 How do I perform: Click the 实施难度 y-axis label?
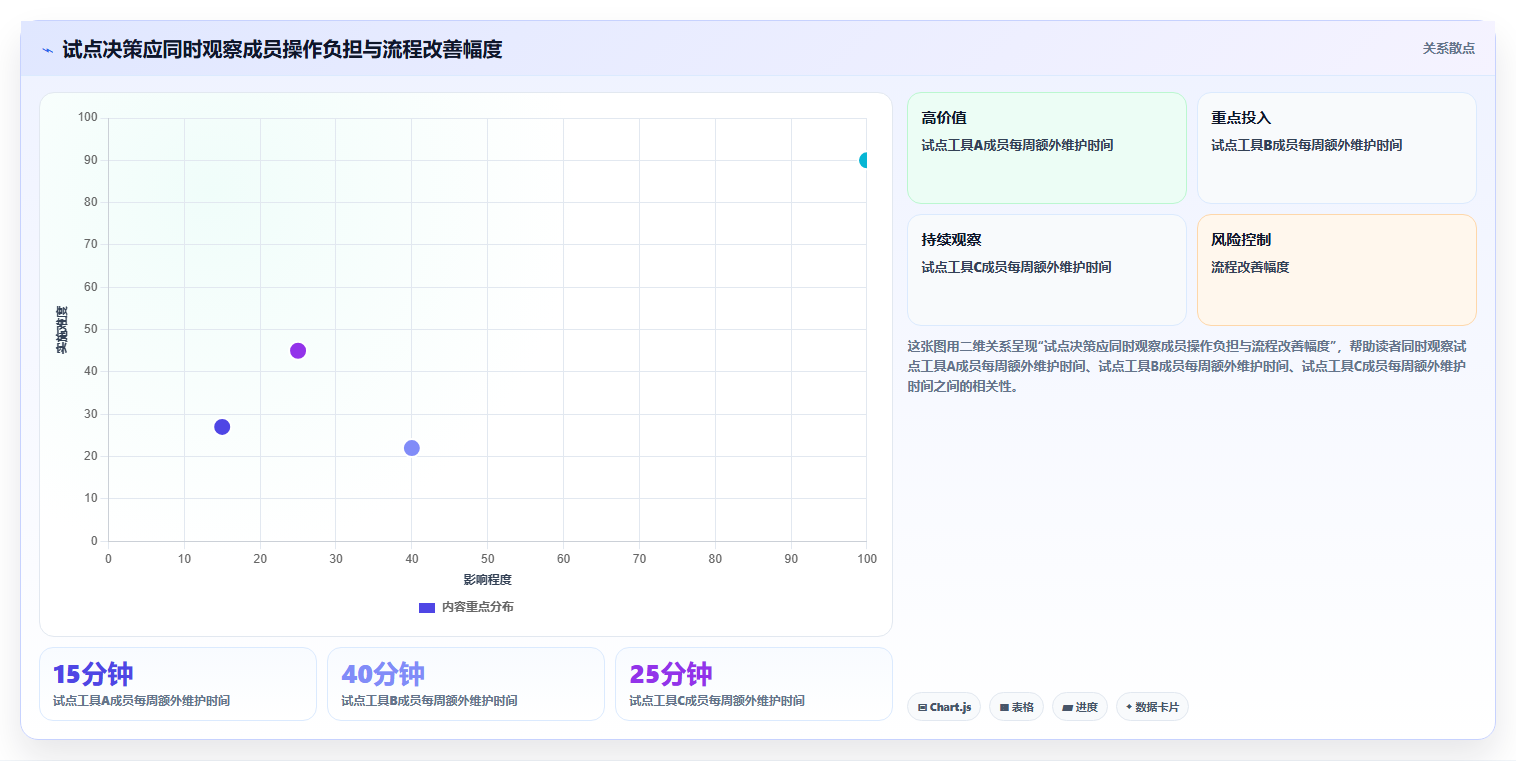point(62,330)
